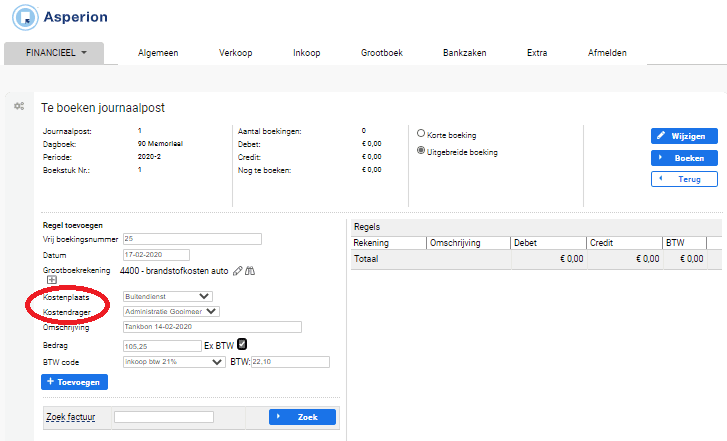The height and width of the screenshot is (441, 727).
Task: Open the BTW code dropdown
Action: 174,362
